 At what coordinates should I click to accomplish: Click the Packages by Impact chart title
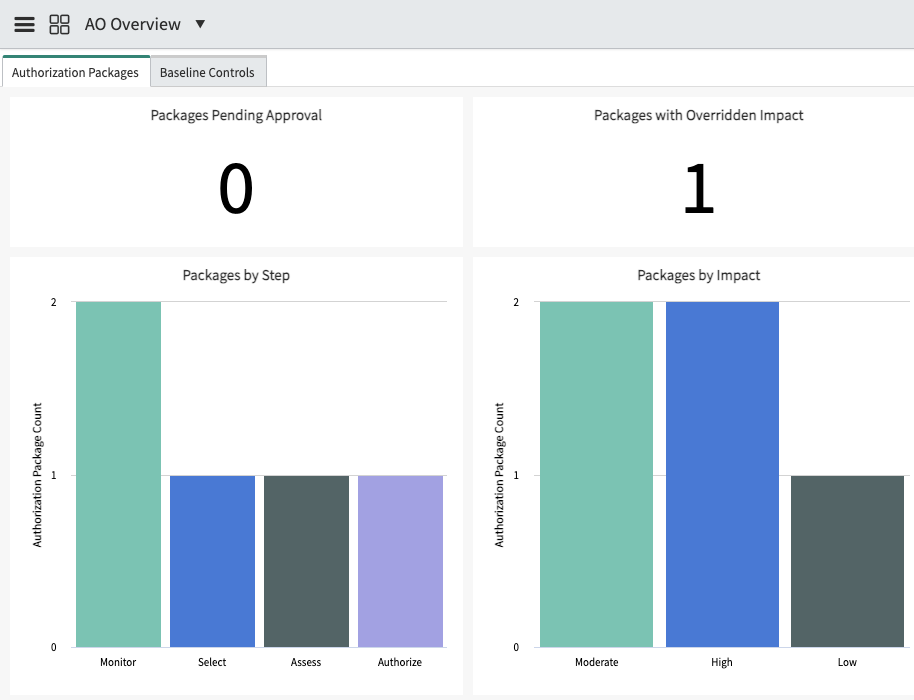pyautogui.click(x=698, y=275)
